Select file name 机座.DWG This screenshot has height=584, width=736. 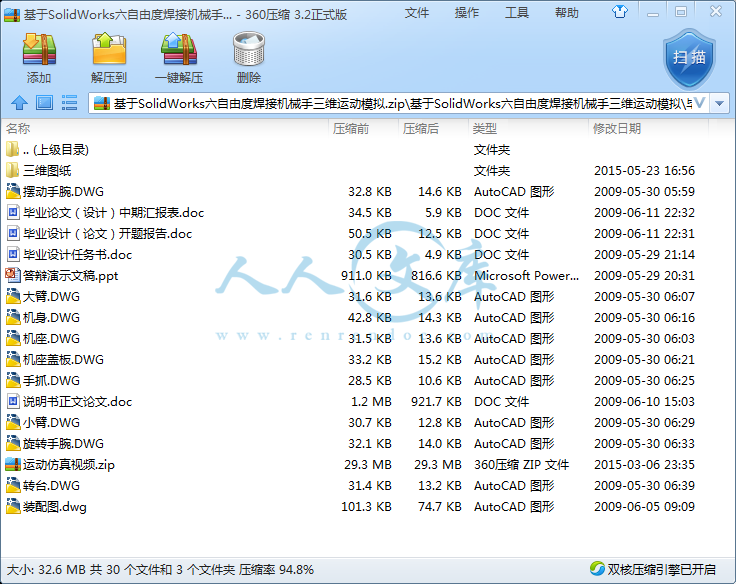[x=51, y=338]
